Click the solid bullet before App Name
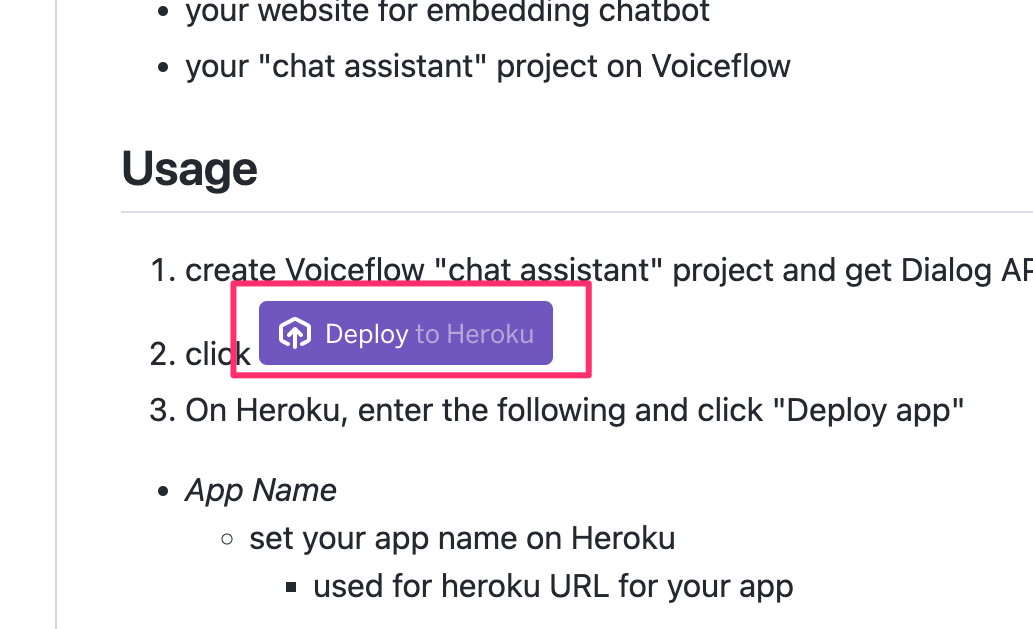The image size is (1033, 629). point(163,491)
